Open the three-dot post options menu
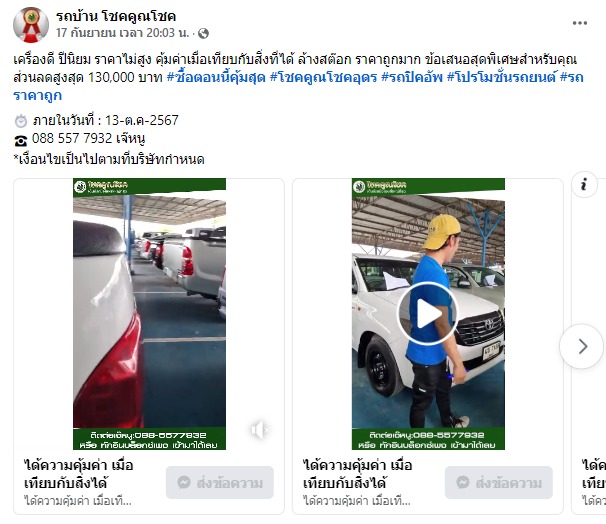The height and width of the screenshot is (524, 606). click(579, 23)
